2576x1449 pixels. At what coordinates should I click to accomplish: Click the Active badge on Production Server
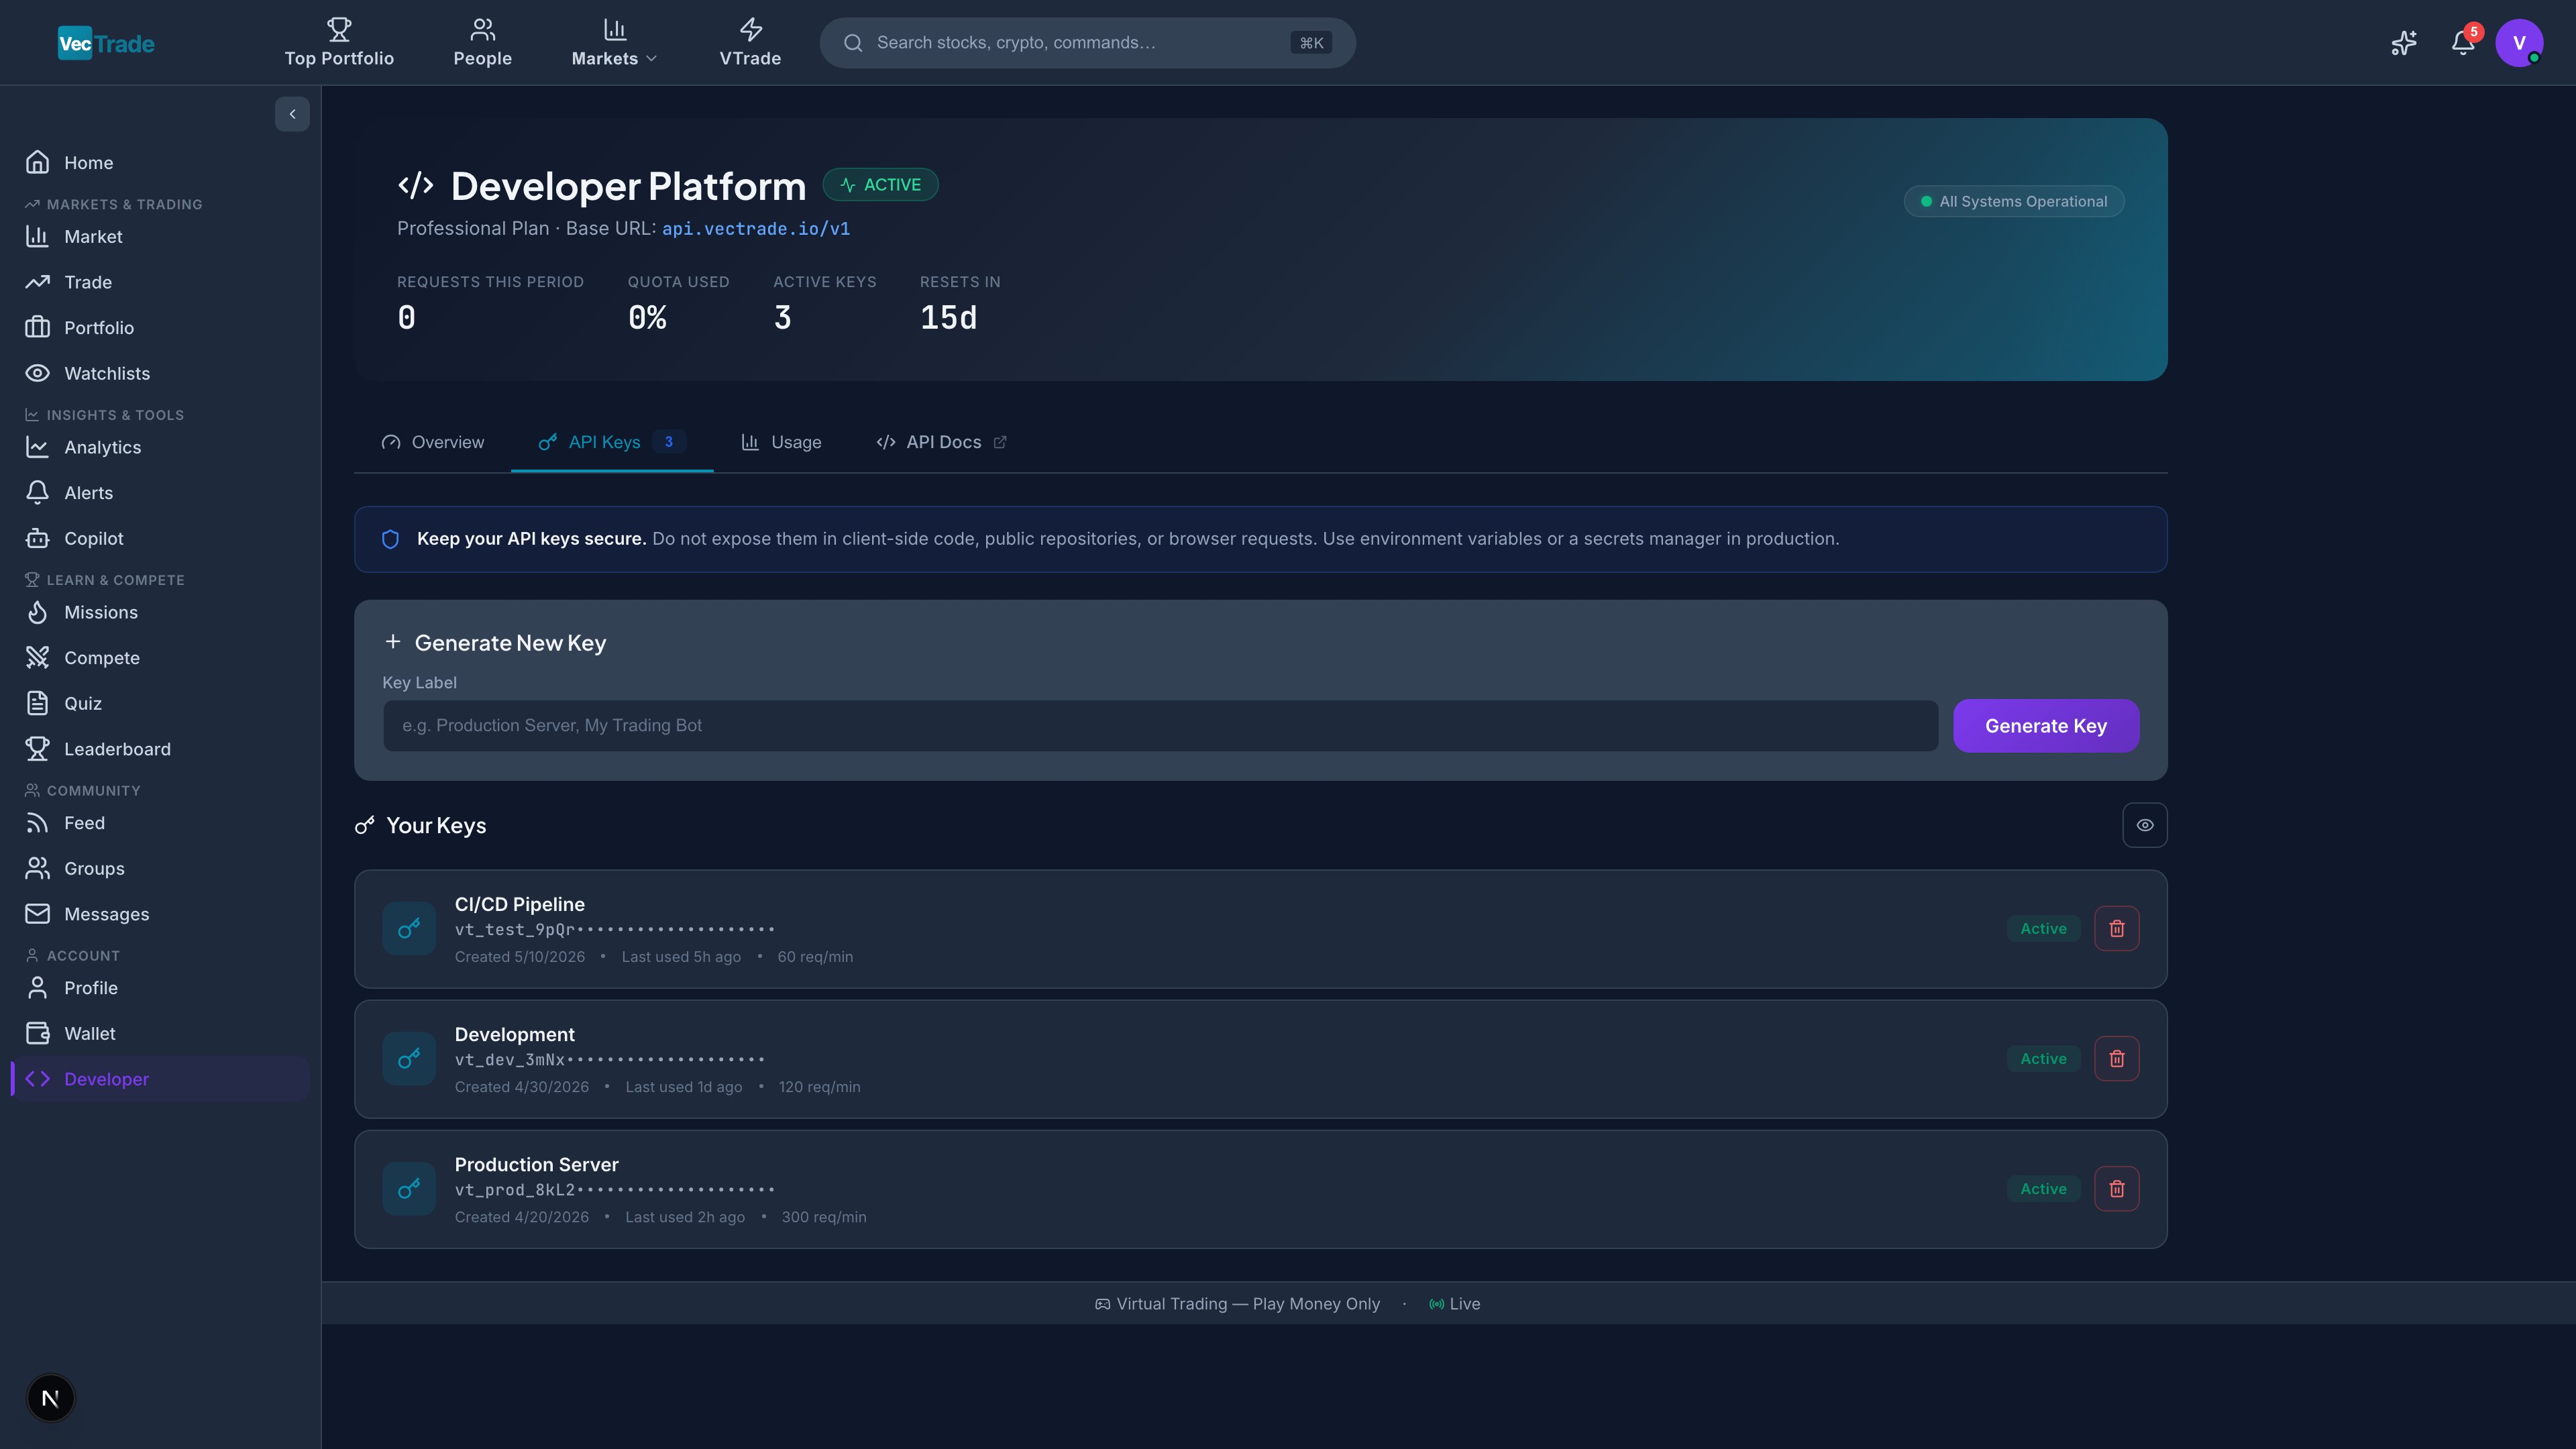[2043, 1189]
